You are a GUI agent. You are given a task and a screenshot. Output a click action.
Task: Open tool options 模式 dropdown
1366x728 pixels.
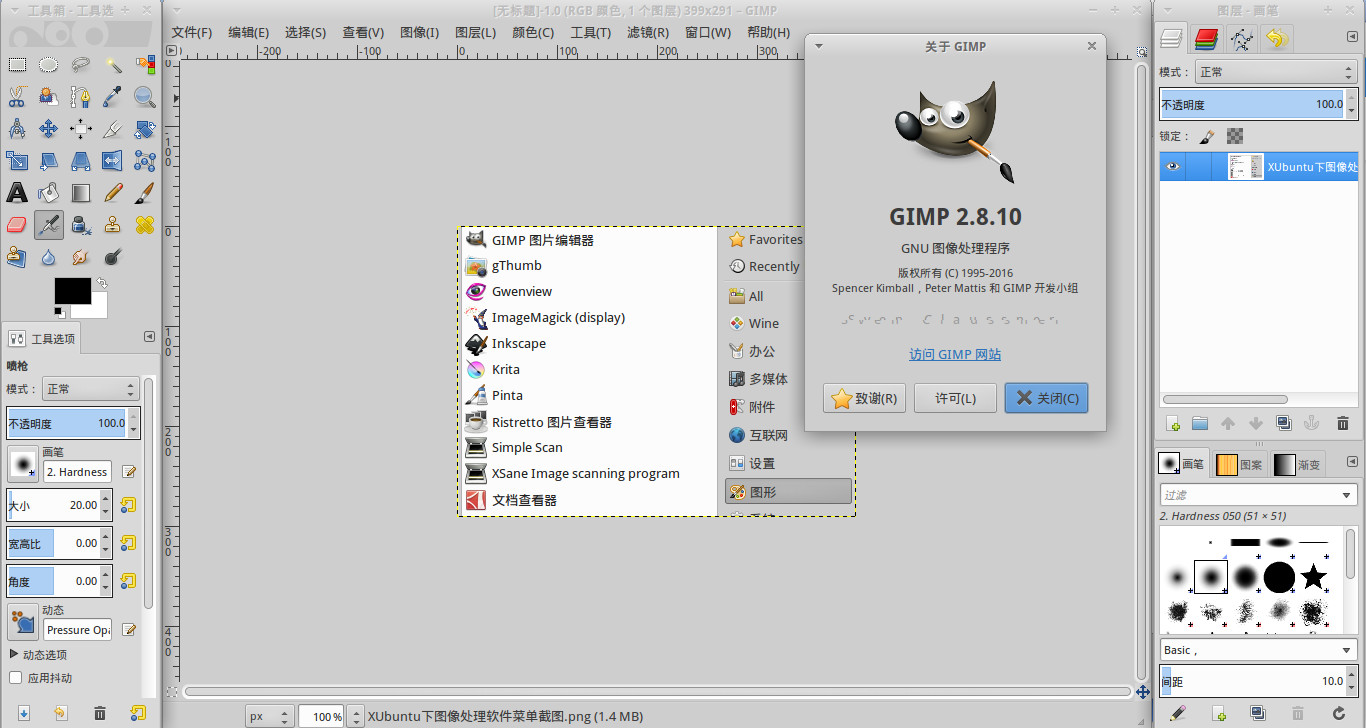click(91, 389)
